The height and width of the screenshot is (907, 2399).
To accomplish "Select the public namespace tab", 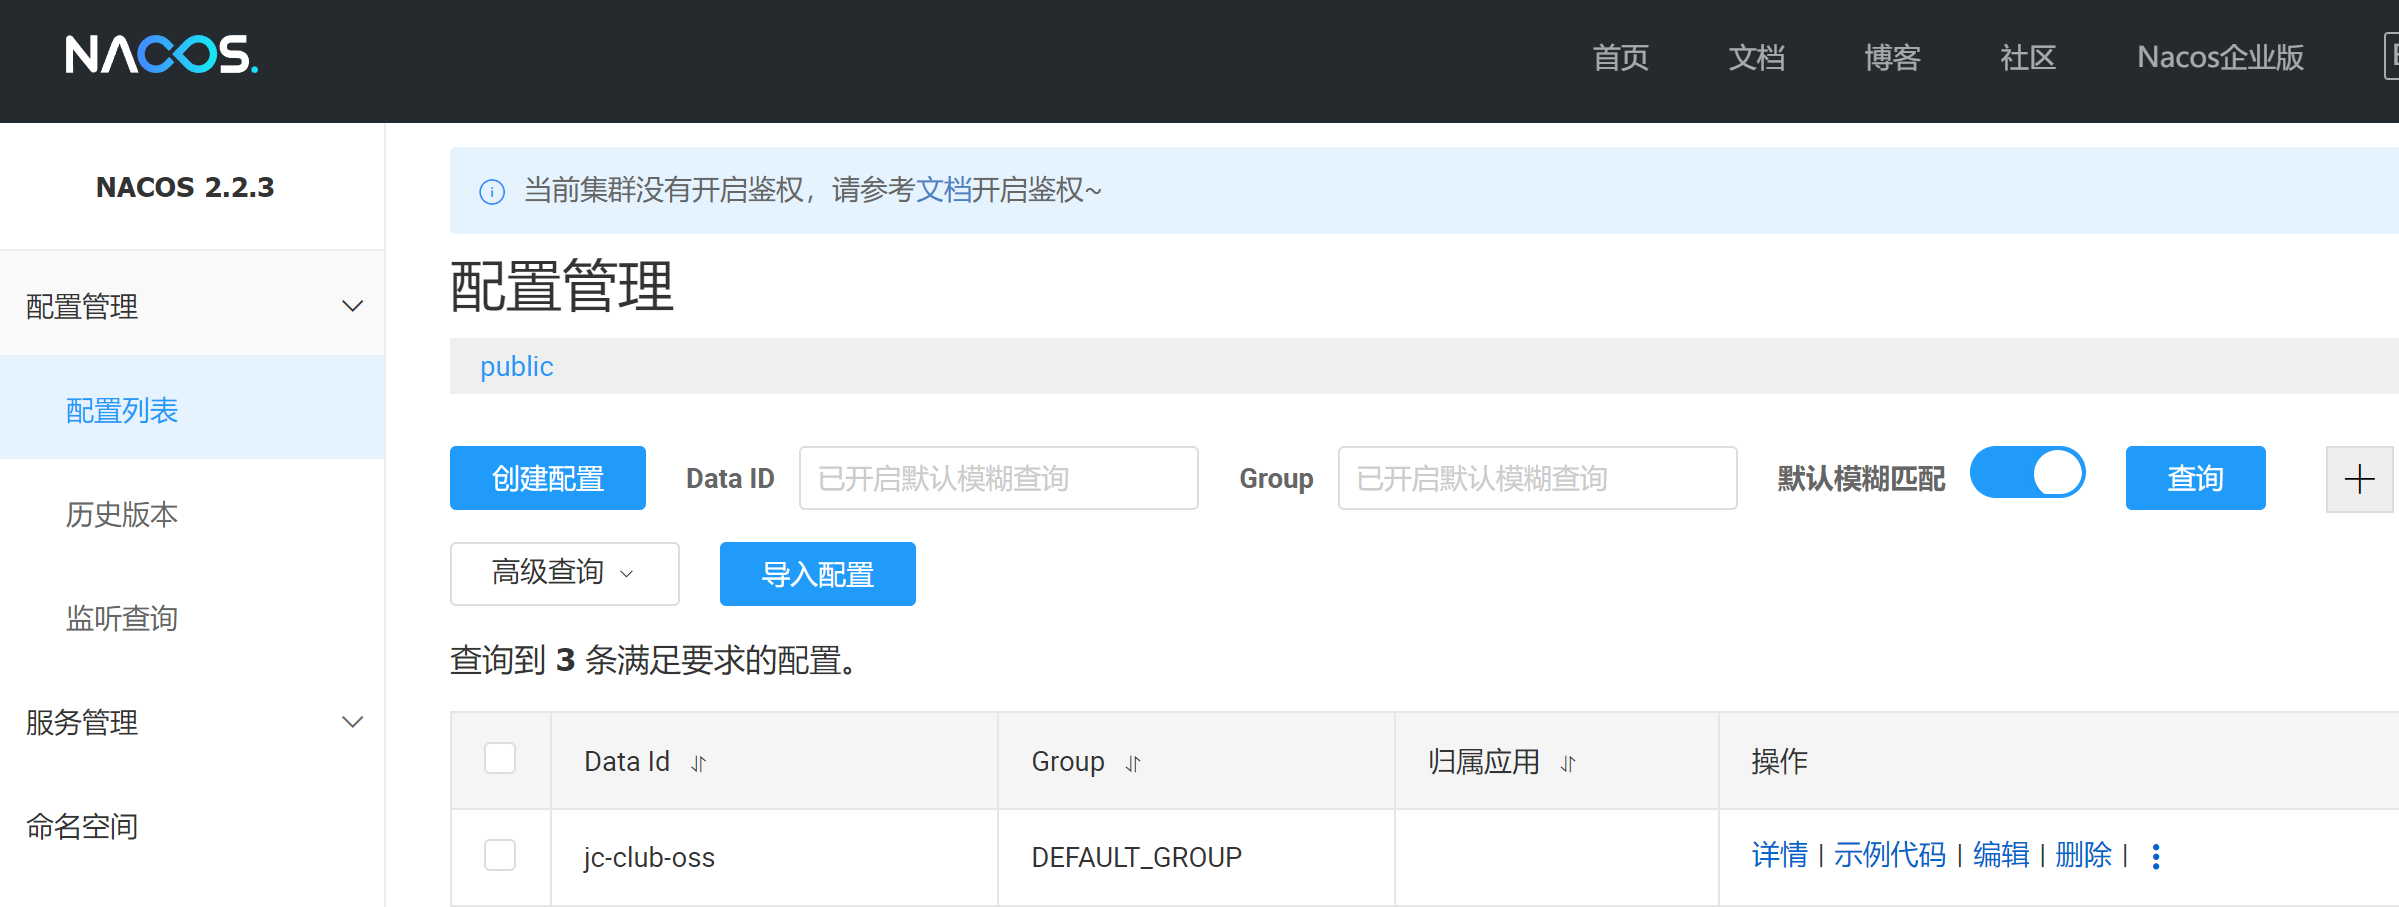I will point(517,366).
